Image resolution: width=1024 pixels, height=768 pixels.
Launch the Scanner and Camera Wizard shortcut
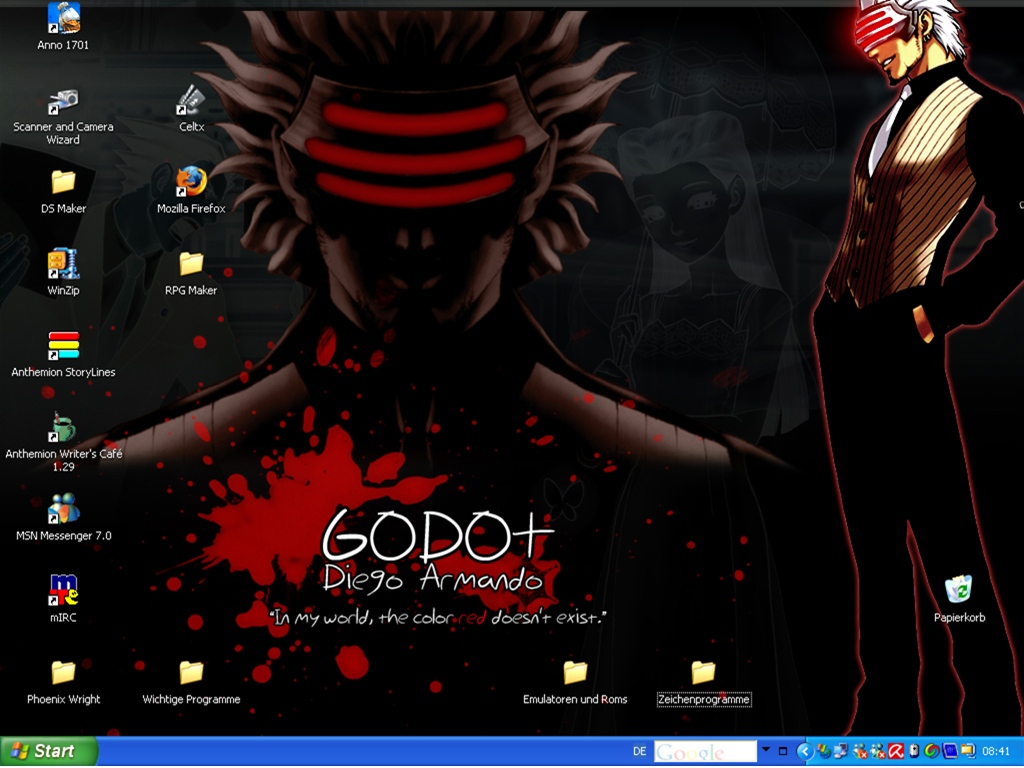pyautogui.click(x=63, y=116)
